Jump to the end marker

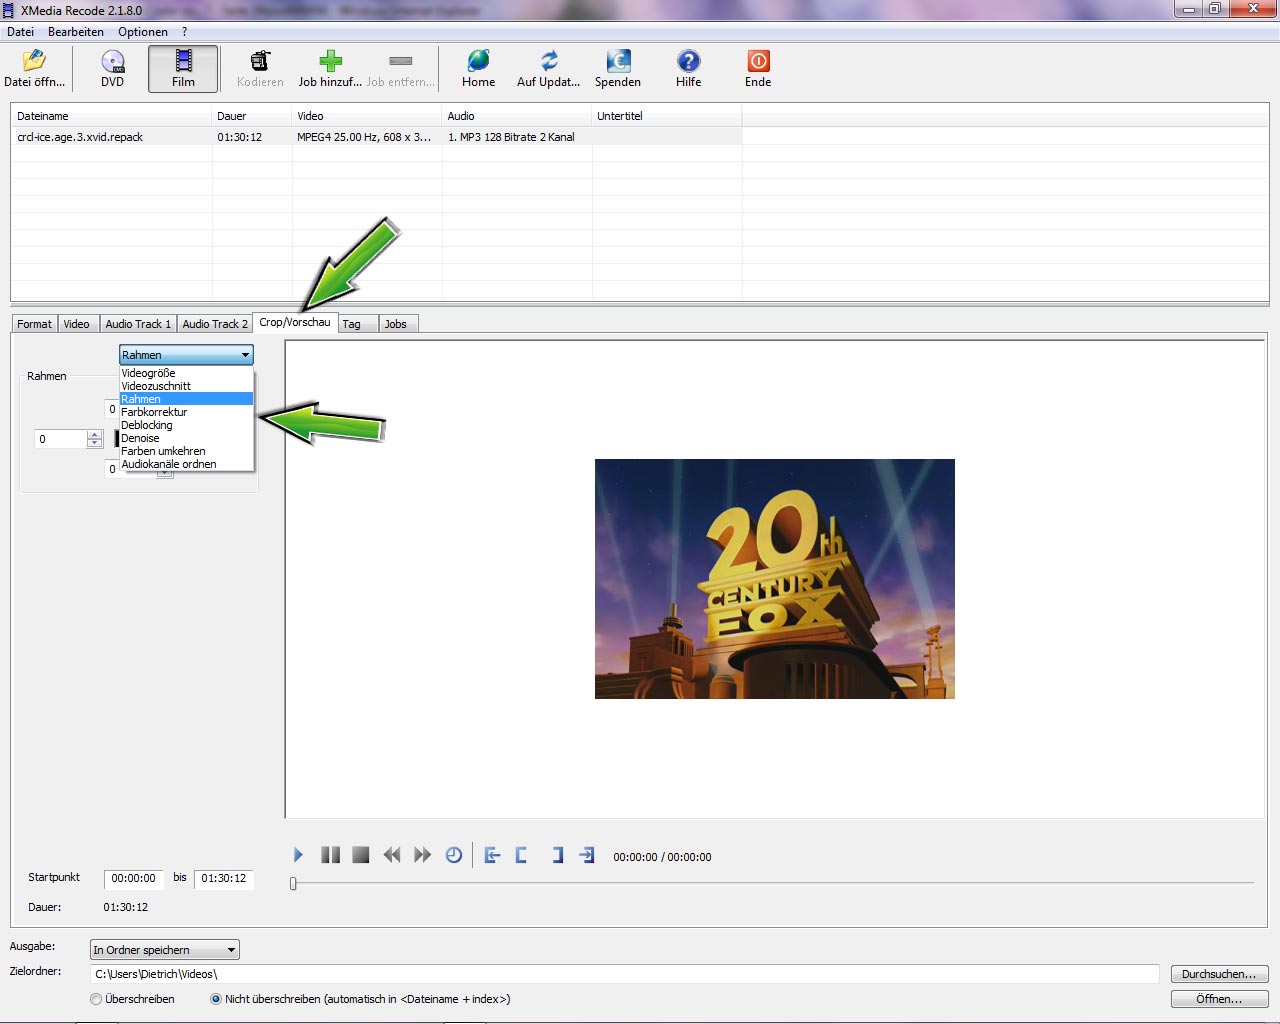(587, 855)
